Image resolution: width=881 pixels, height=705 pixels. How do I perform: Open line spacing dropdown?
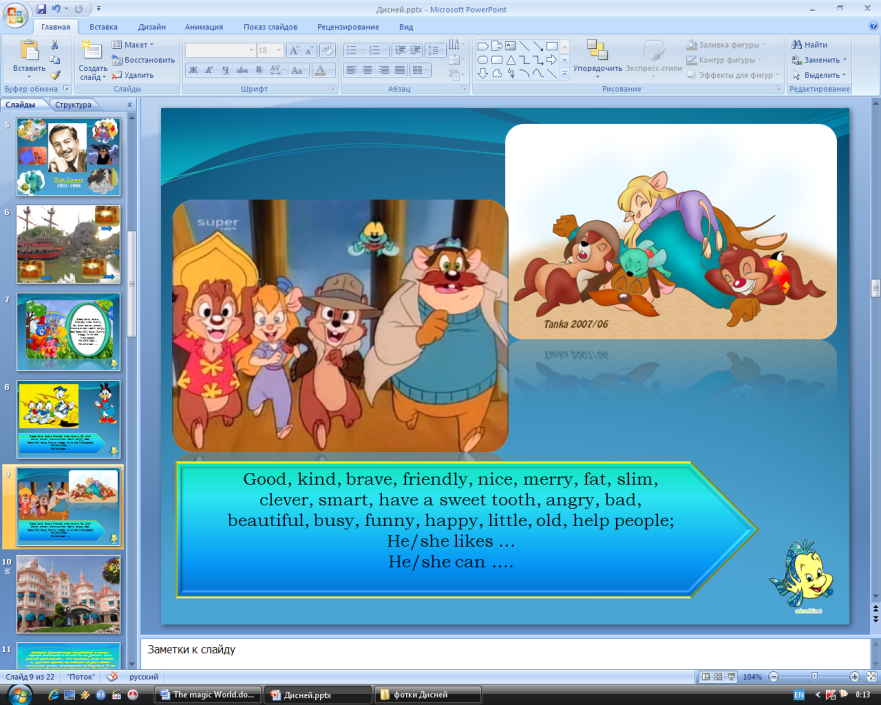pos(434,51)
